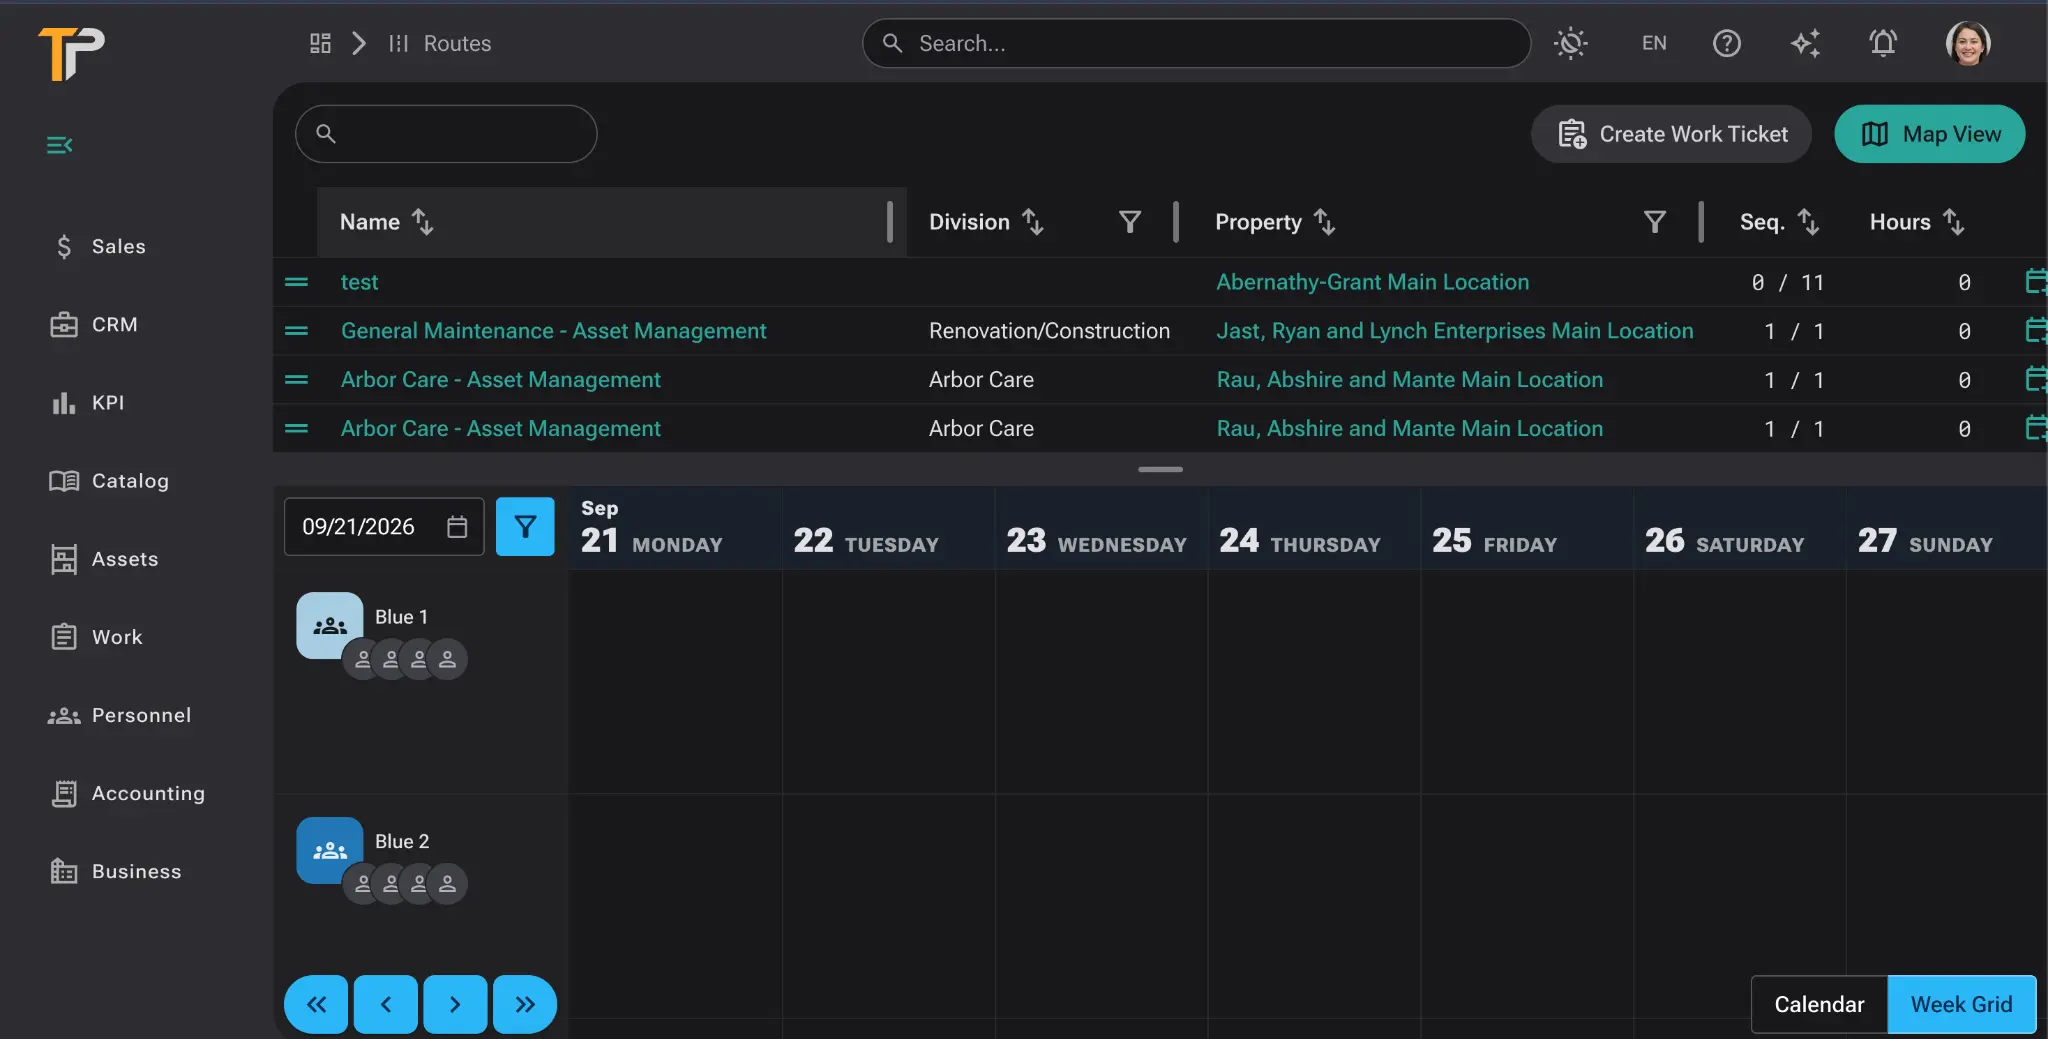
Task: Sort by Property column arrows
Action: click(x=1325, y=222)
